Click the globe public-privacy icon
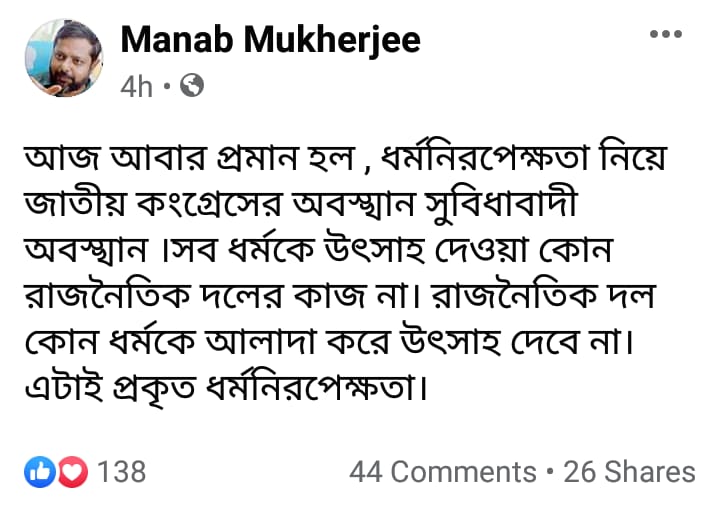 tap(193, 86)
